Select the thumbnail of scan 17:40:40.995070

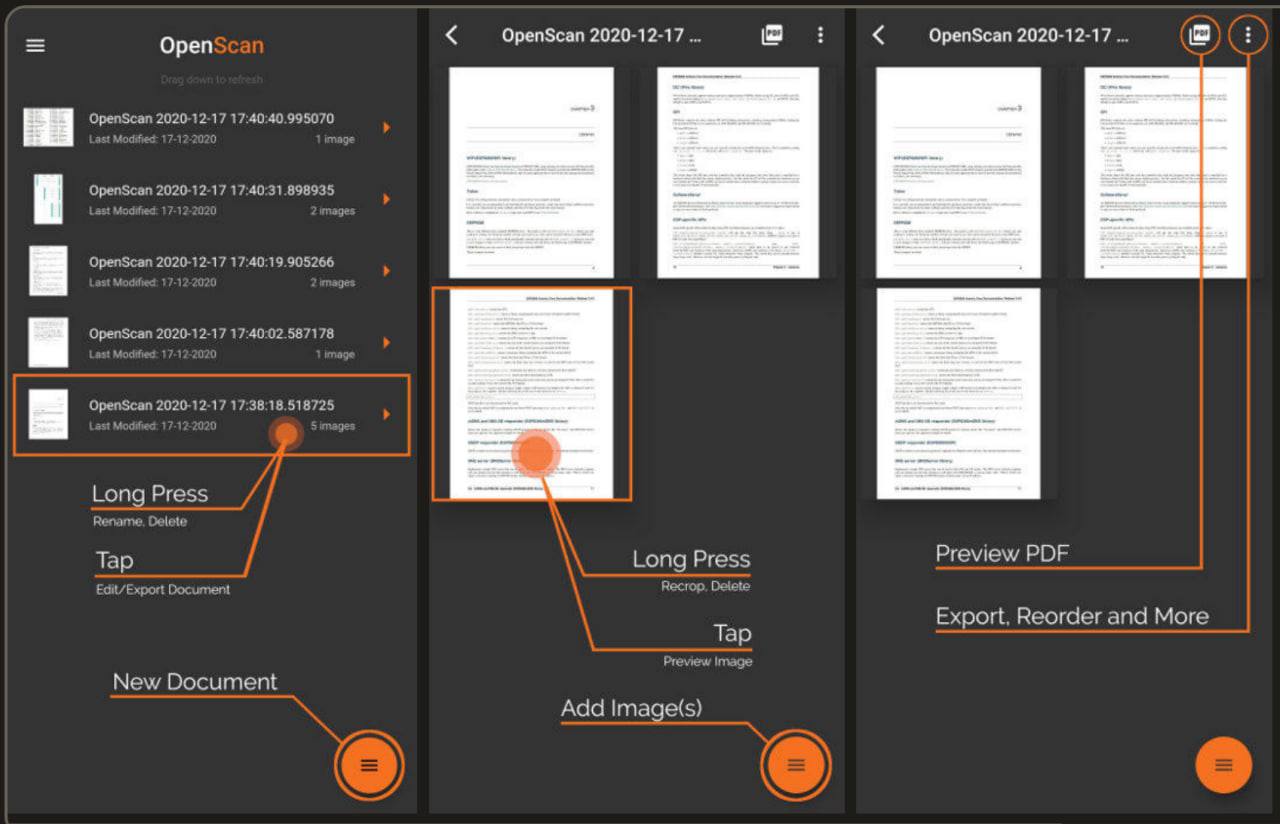pos(48,127)
